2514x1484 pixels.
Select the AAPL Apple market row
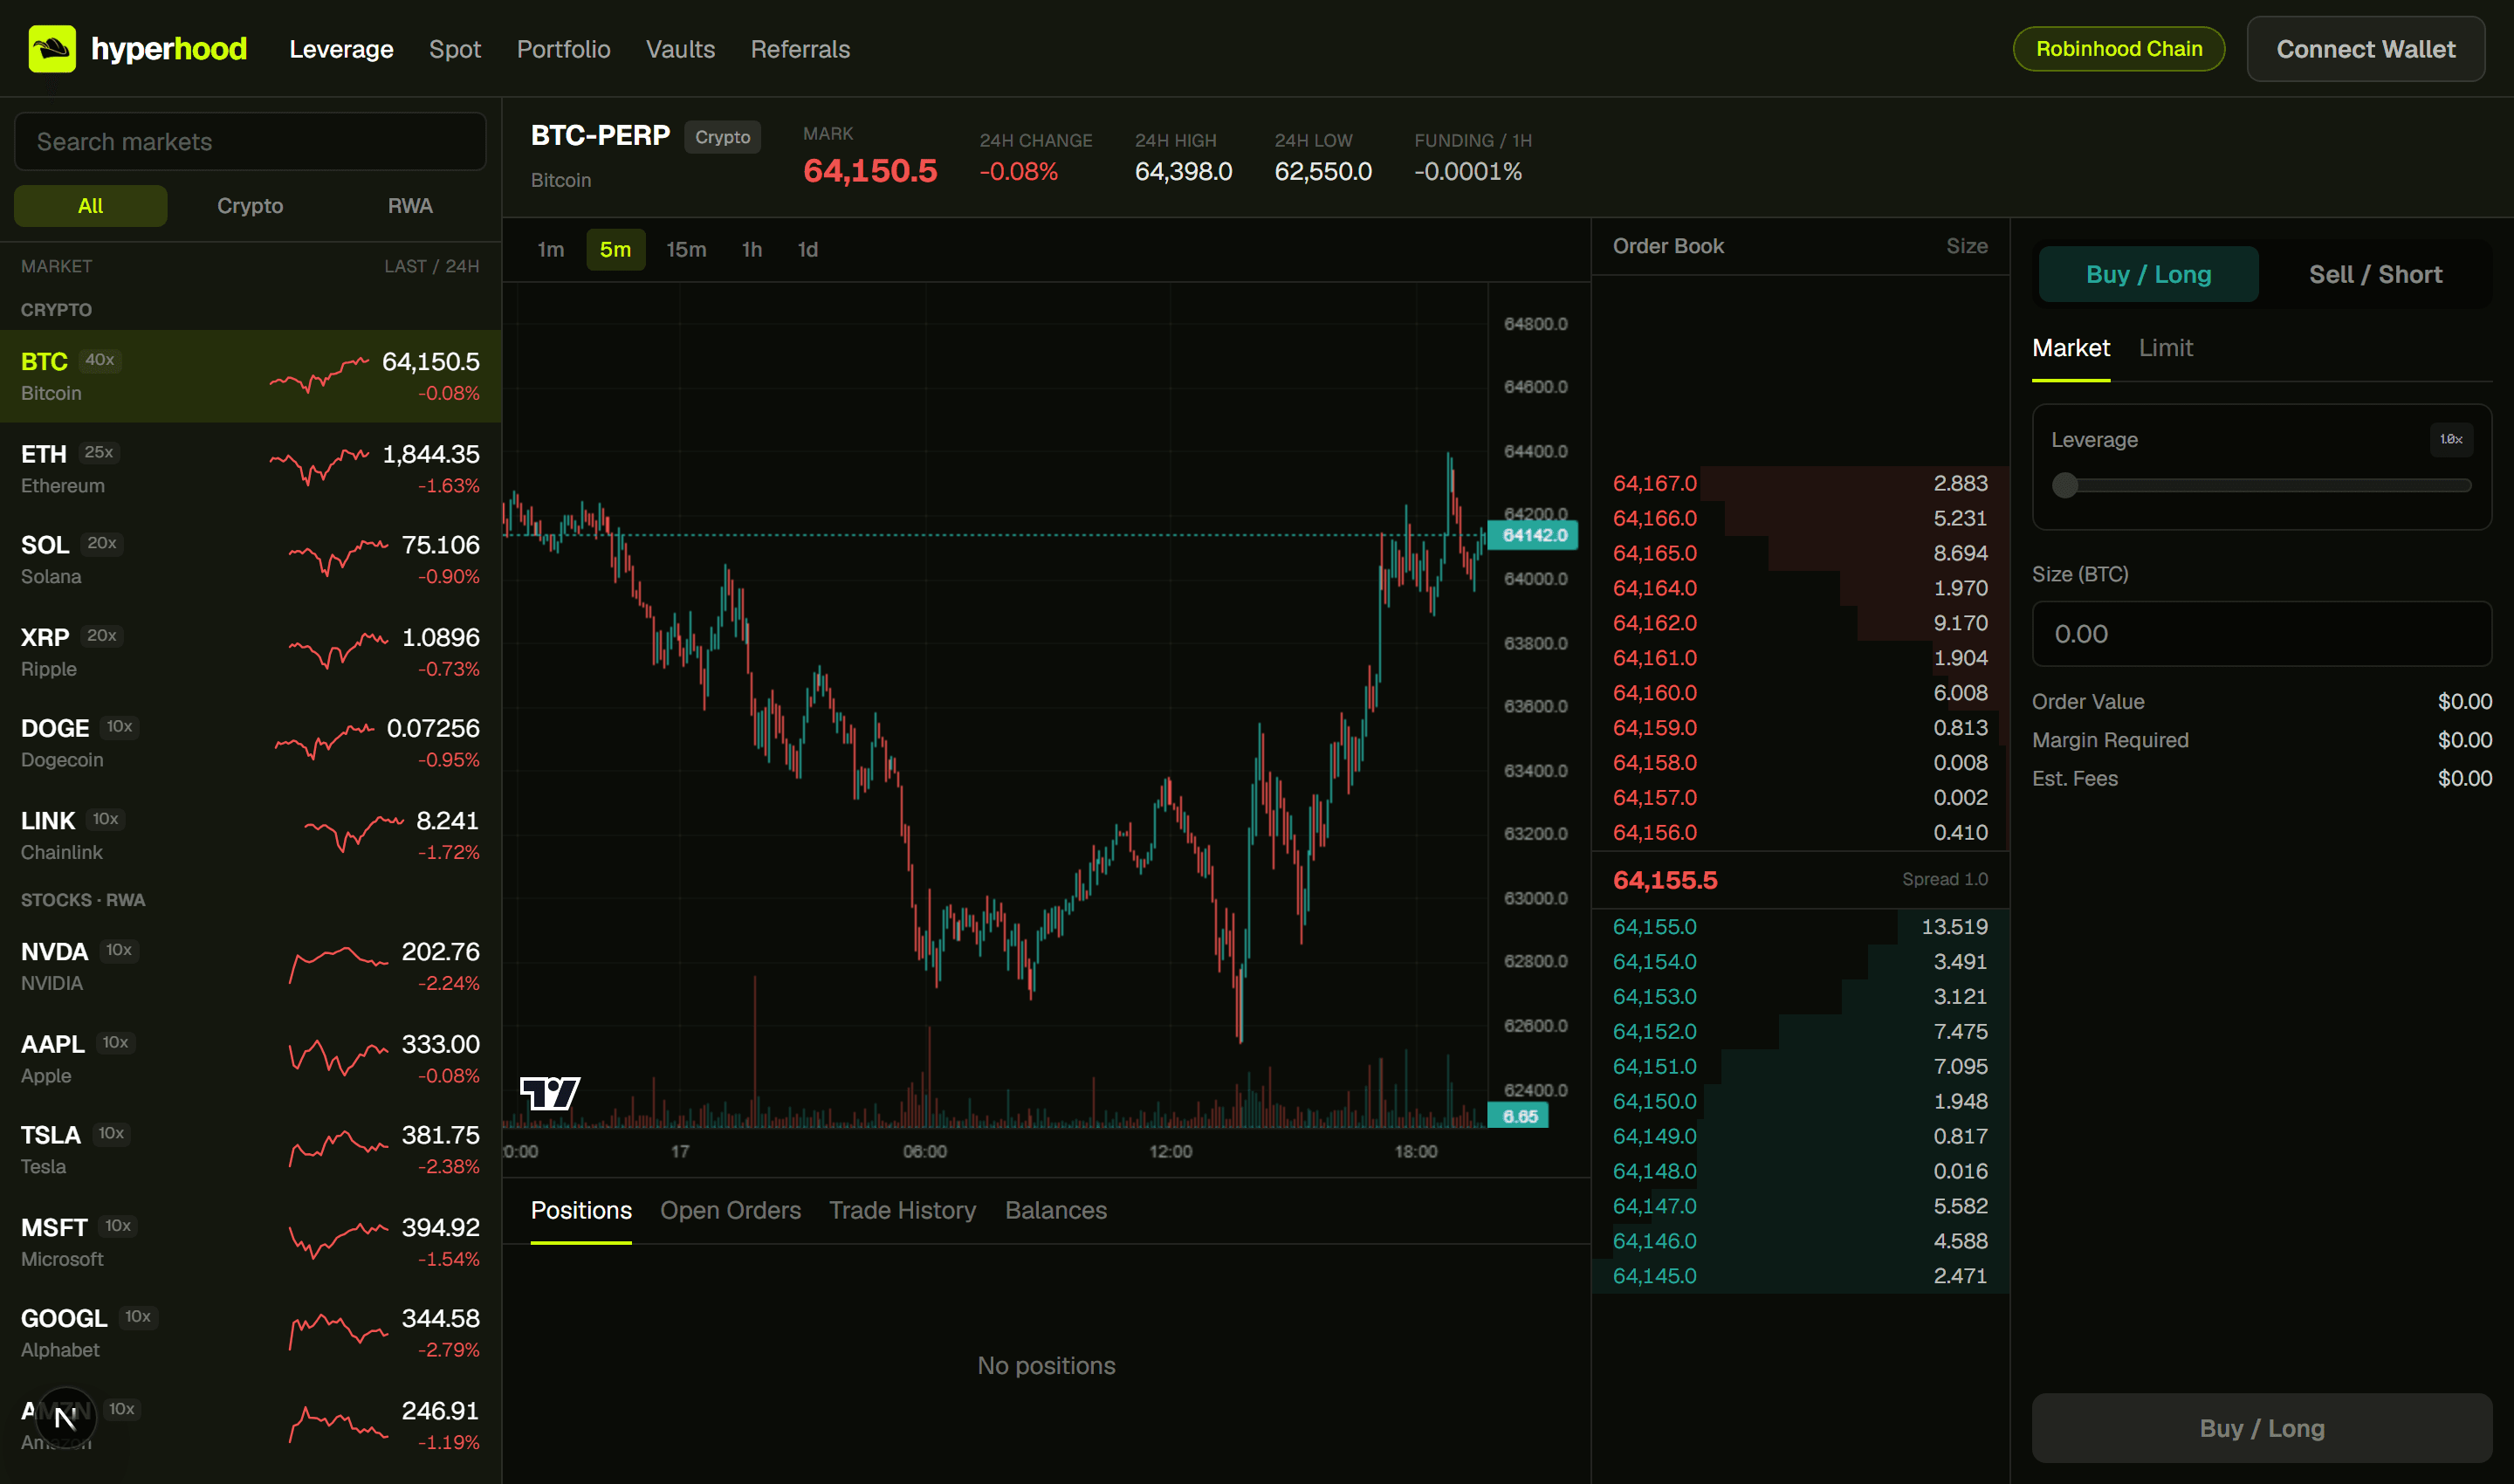[x=250, y=1058]
